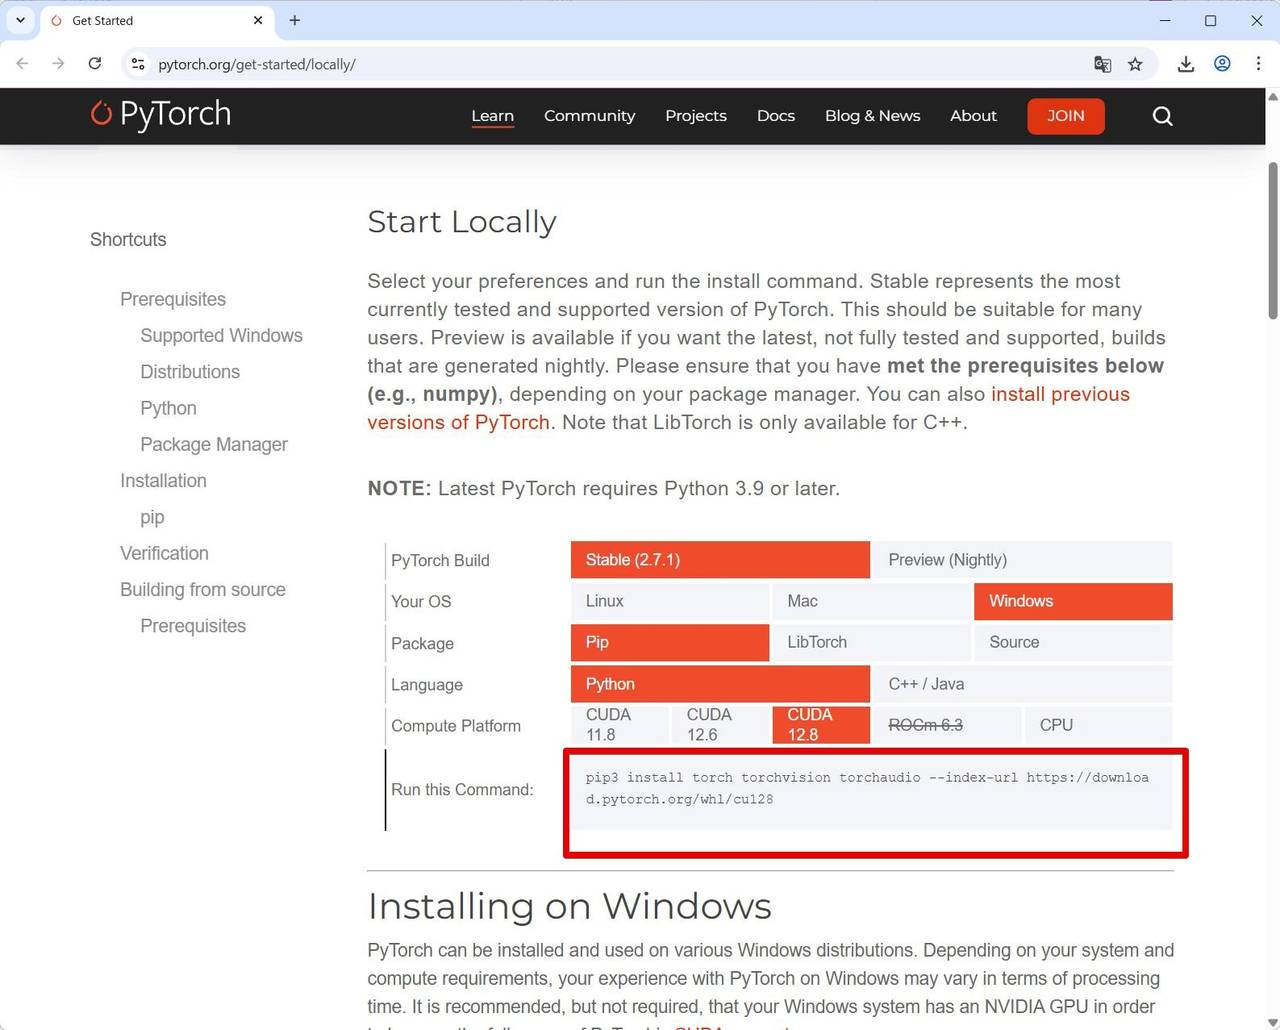This screenshot has height=1030, width=1280.
Task: Click the browser back arrow
Action: [22, 63]
